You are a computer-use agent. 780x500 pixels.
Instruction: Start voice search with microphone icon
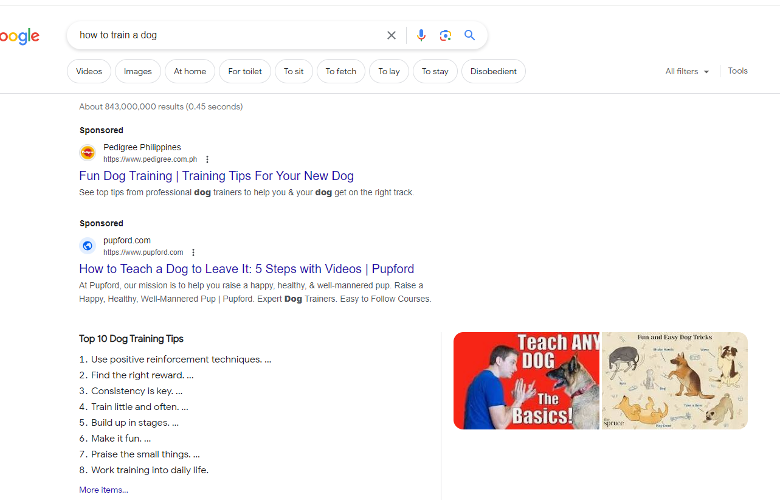[421, 35]
